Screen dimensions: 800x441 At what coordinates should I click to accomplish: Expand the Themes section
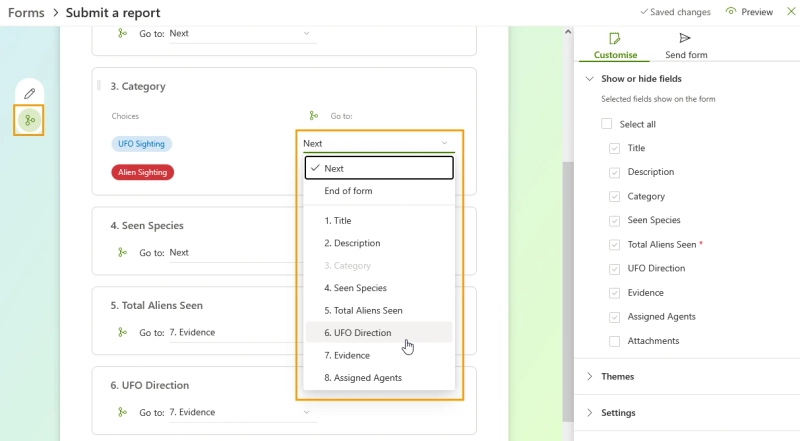(589, 376)
